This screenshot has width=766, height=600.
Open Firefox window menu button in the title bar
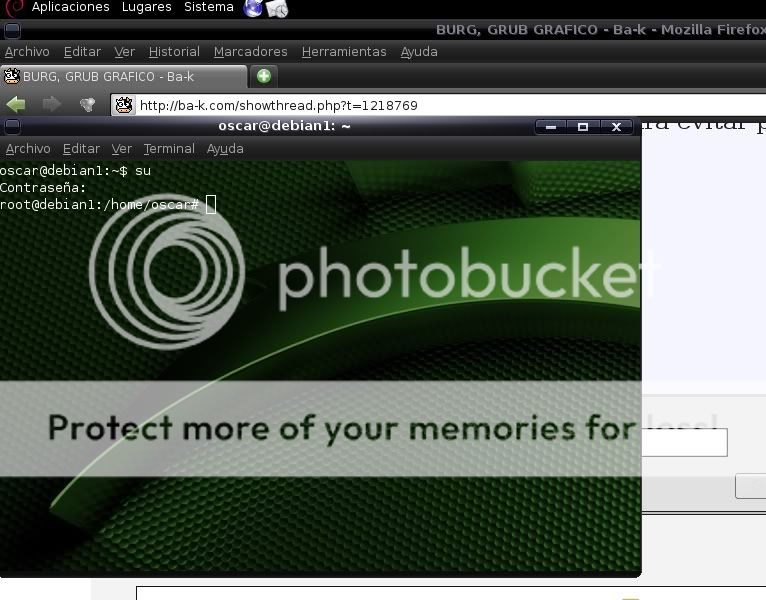pos(12,30)
